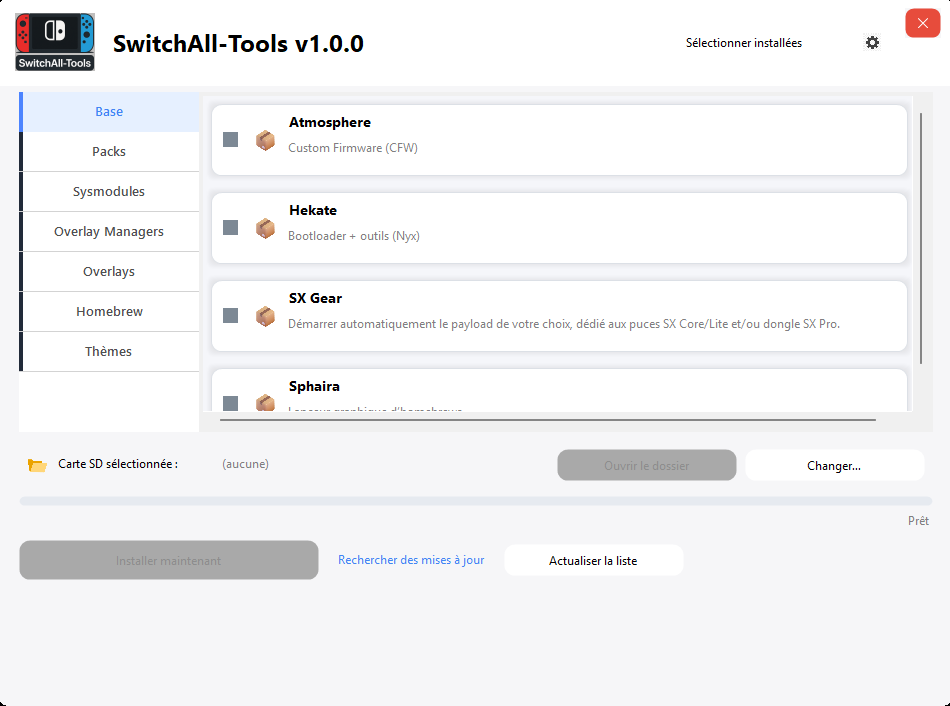The image size is (950, 706).
Task: Click the SX Gear package box icon
Action: 265,316
